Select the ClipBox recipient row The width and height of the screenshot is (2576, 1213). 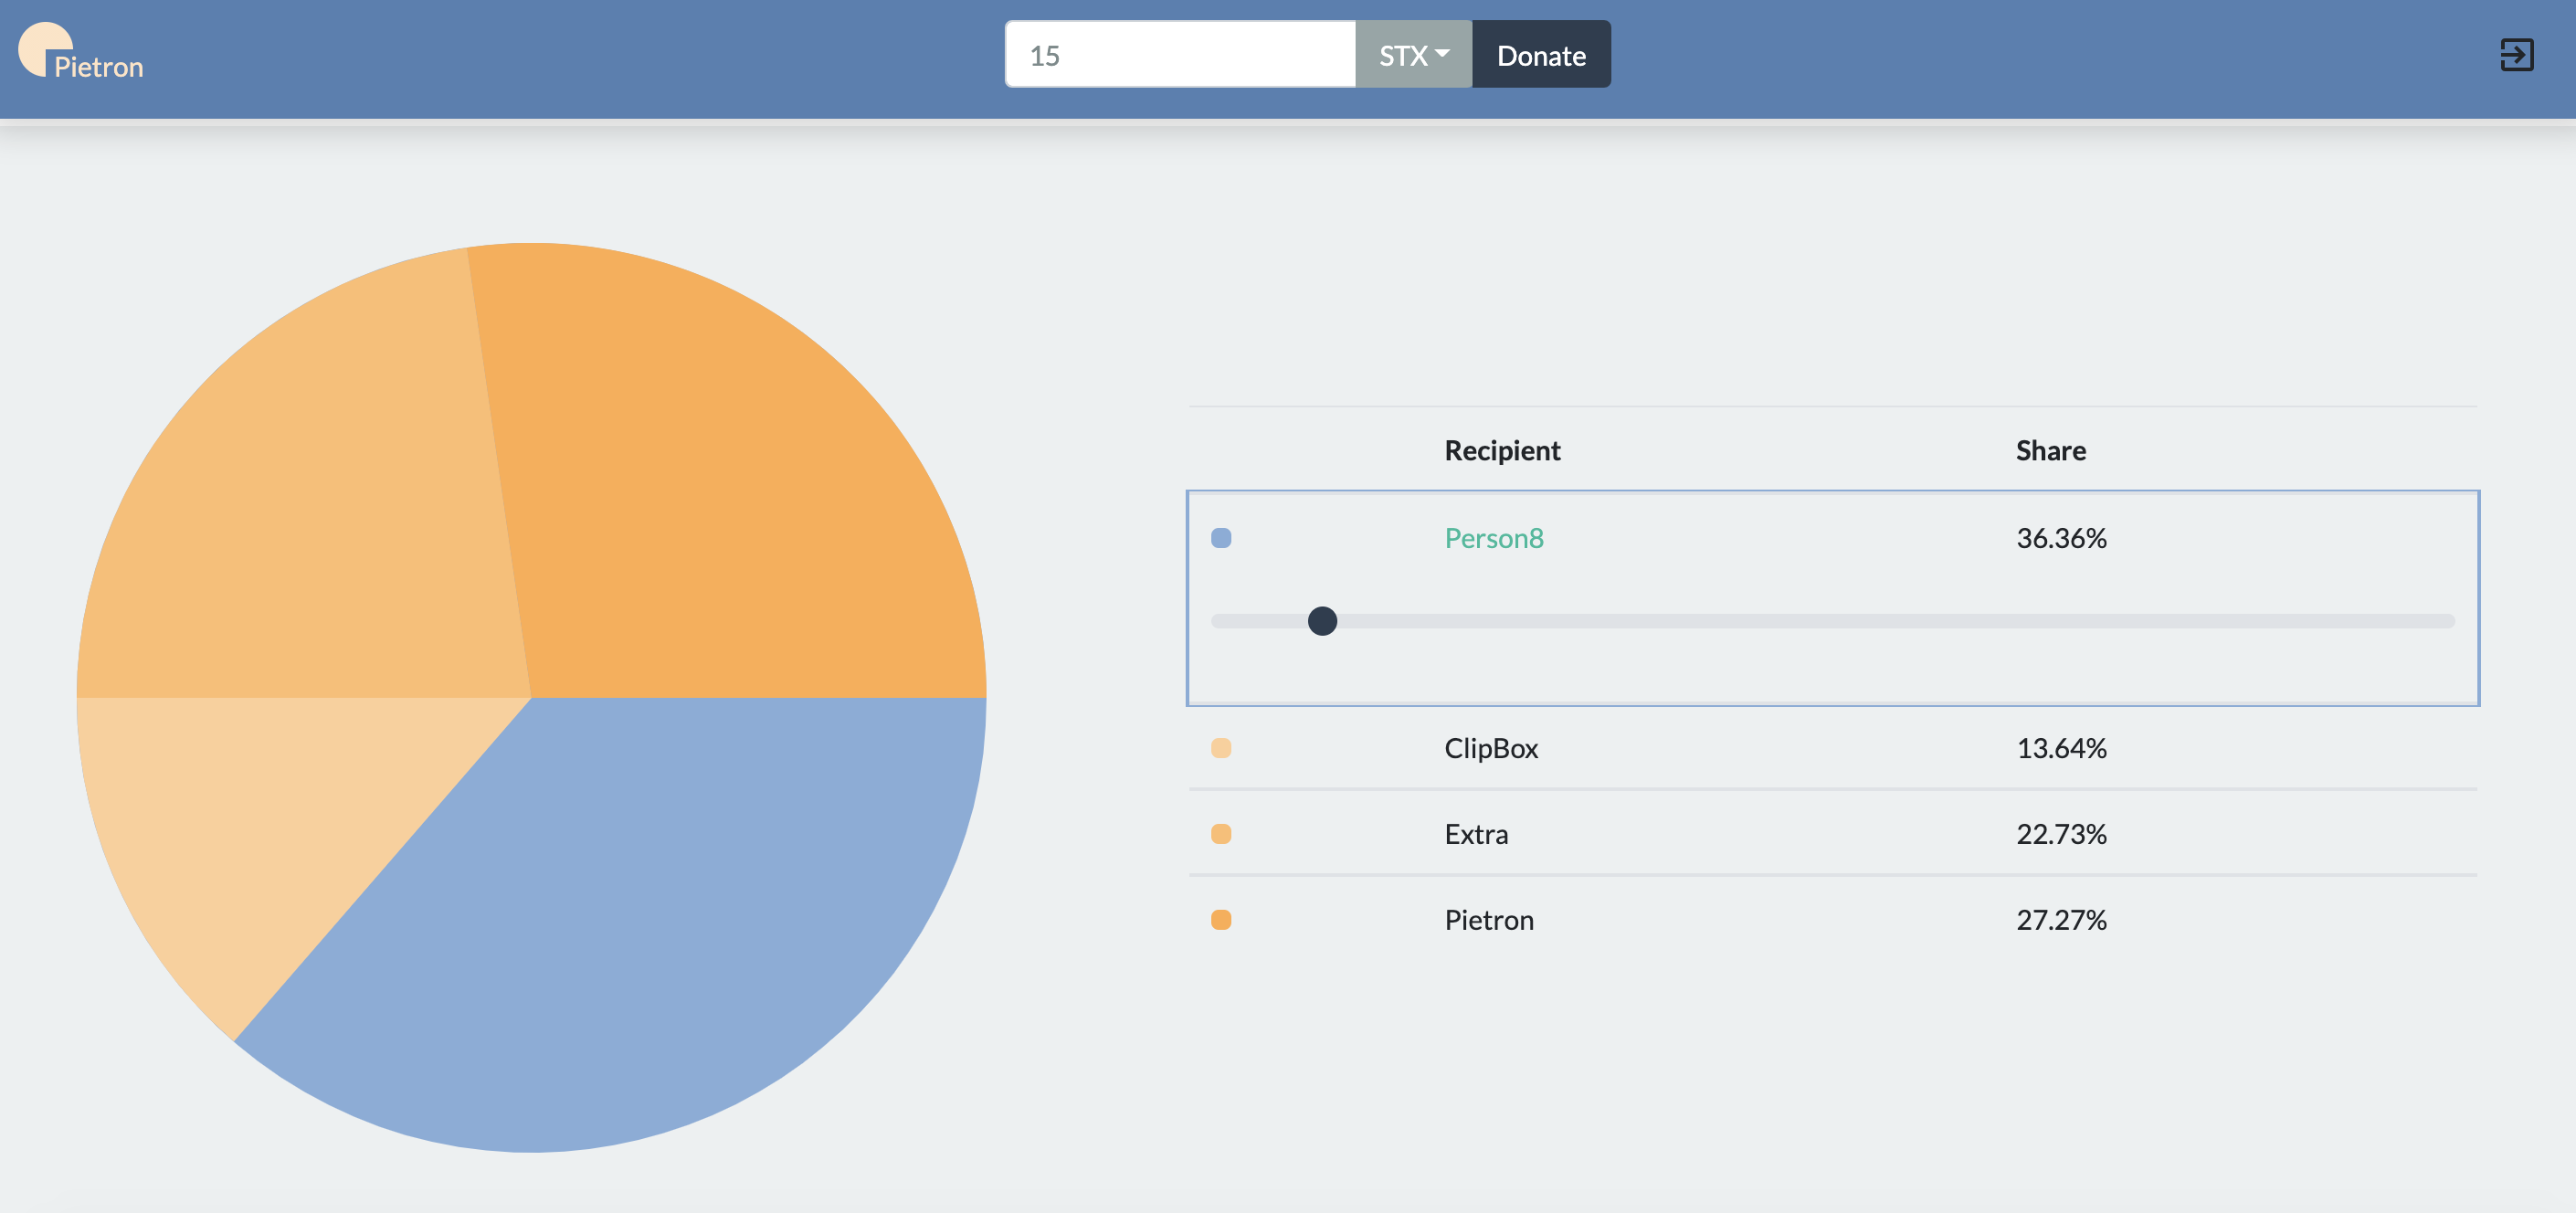coord(1832,748)
